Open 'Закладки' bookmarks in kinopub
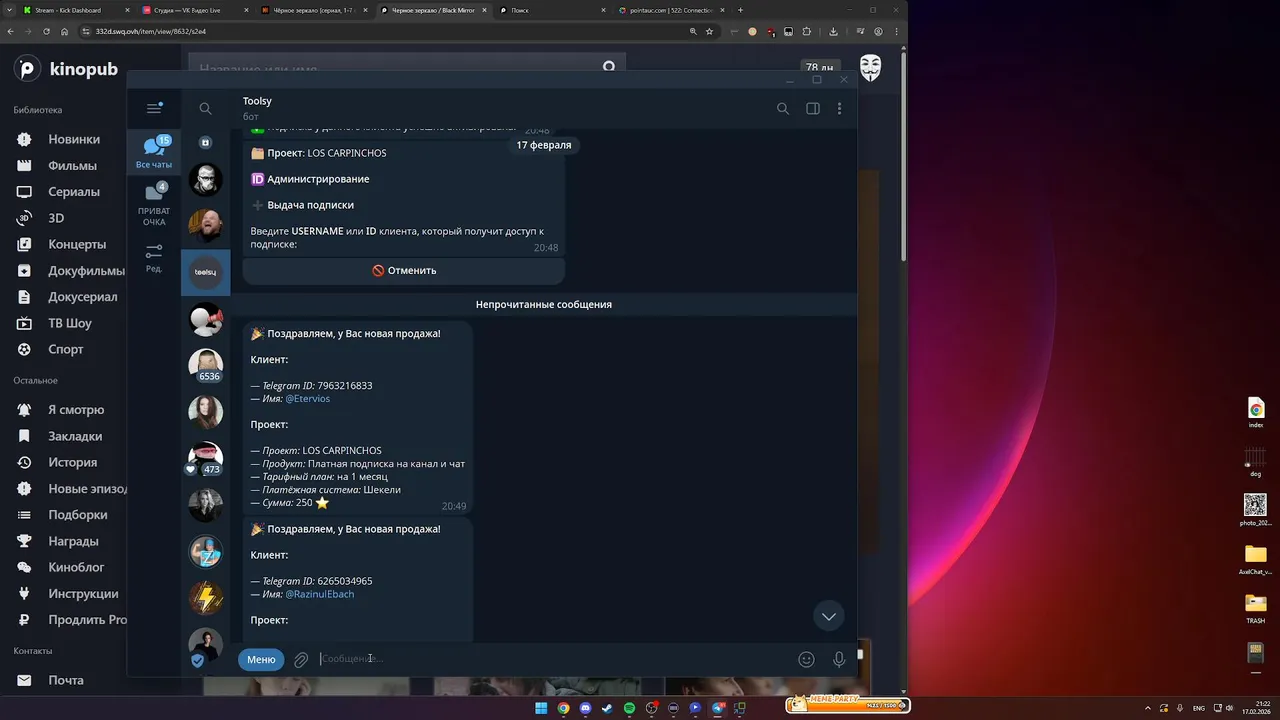 75,436
